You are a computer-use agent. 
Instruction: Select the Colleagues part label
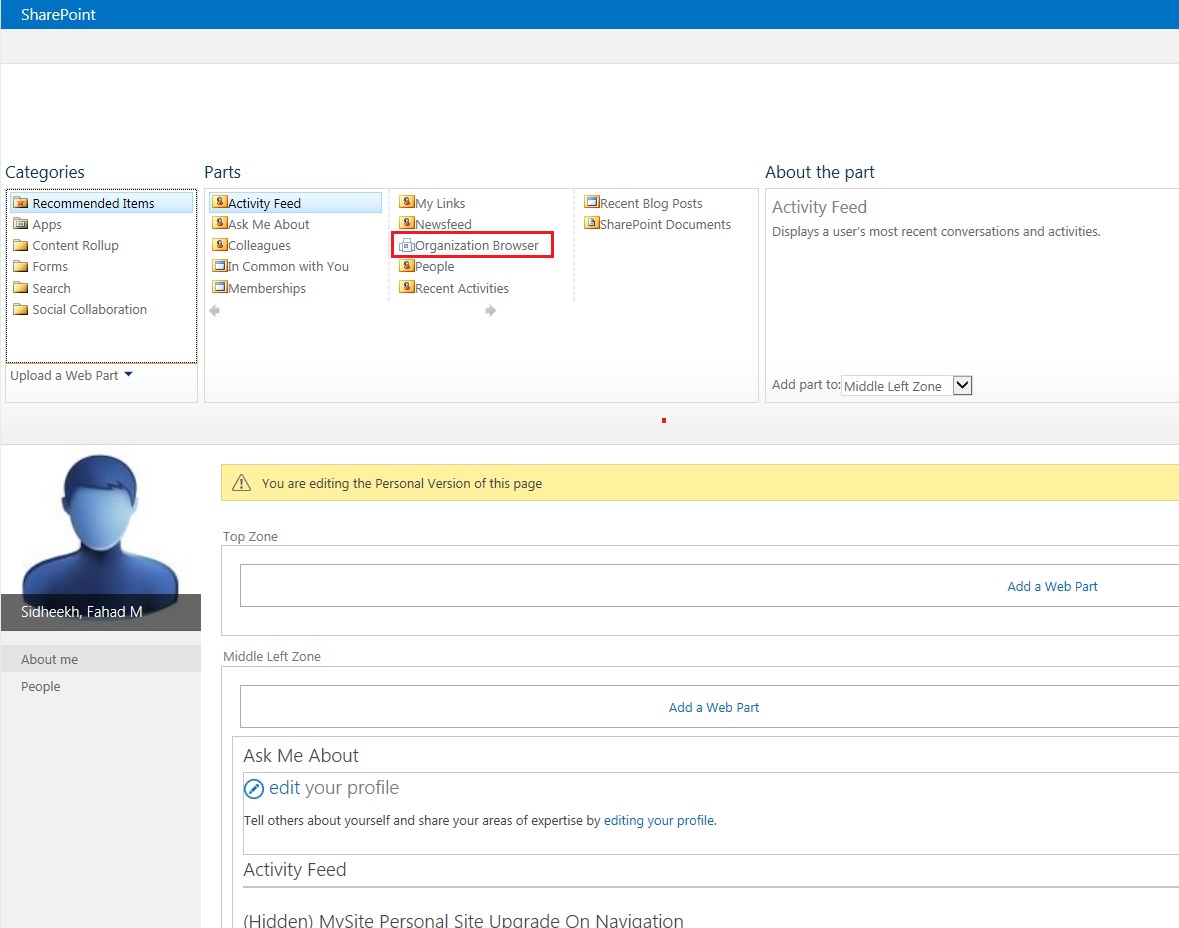[259, 245]
